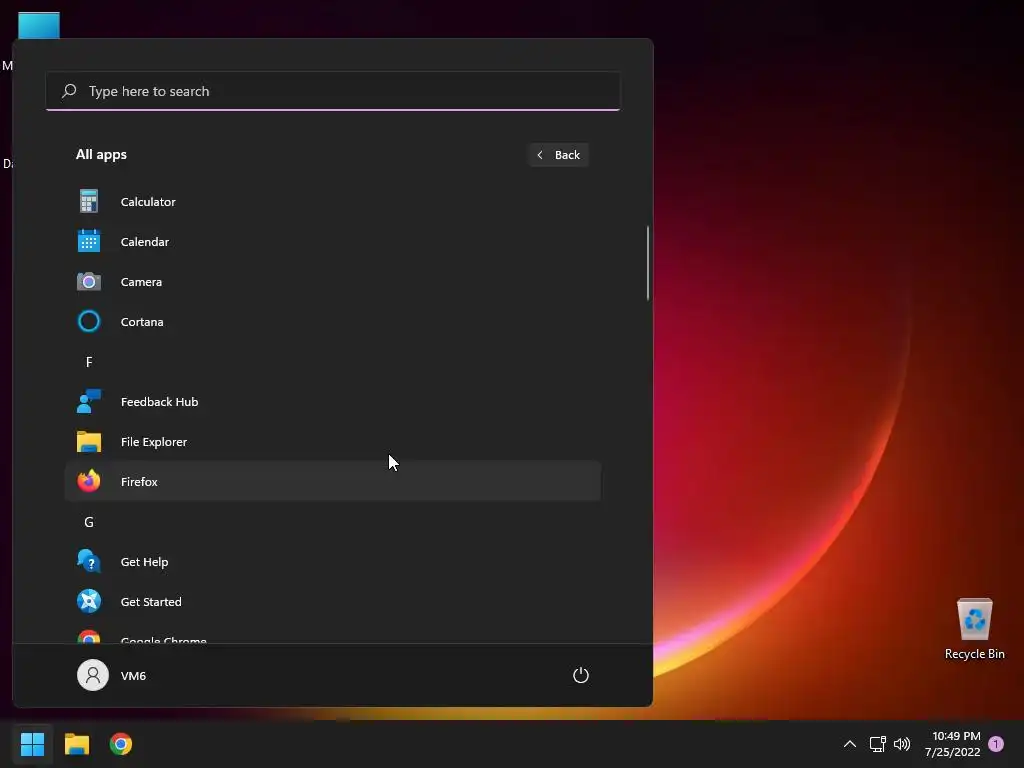Open Google Chrome from the taskbar
This screenshot has height=768, width=1024.
121,744
